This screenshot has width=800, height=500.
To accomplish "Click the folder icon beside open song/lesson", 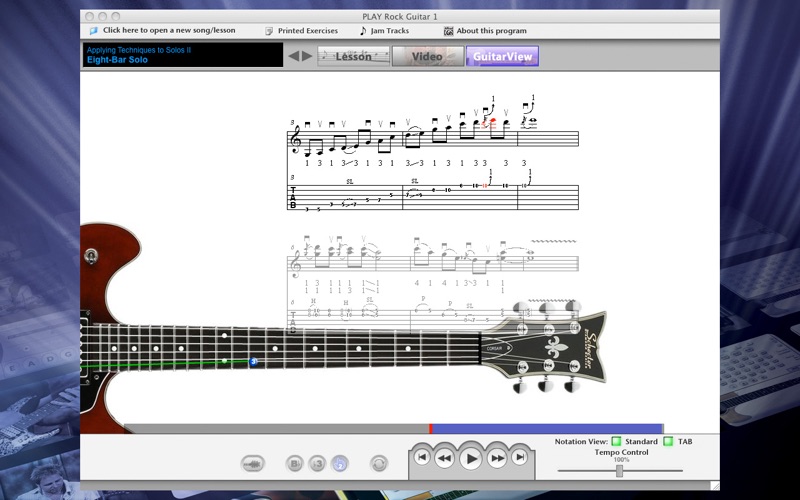I will (93, 31).
